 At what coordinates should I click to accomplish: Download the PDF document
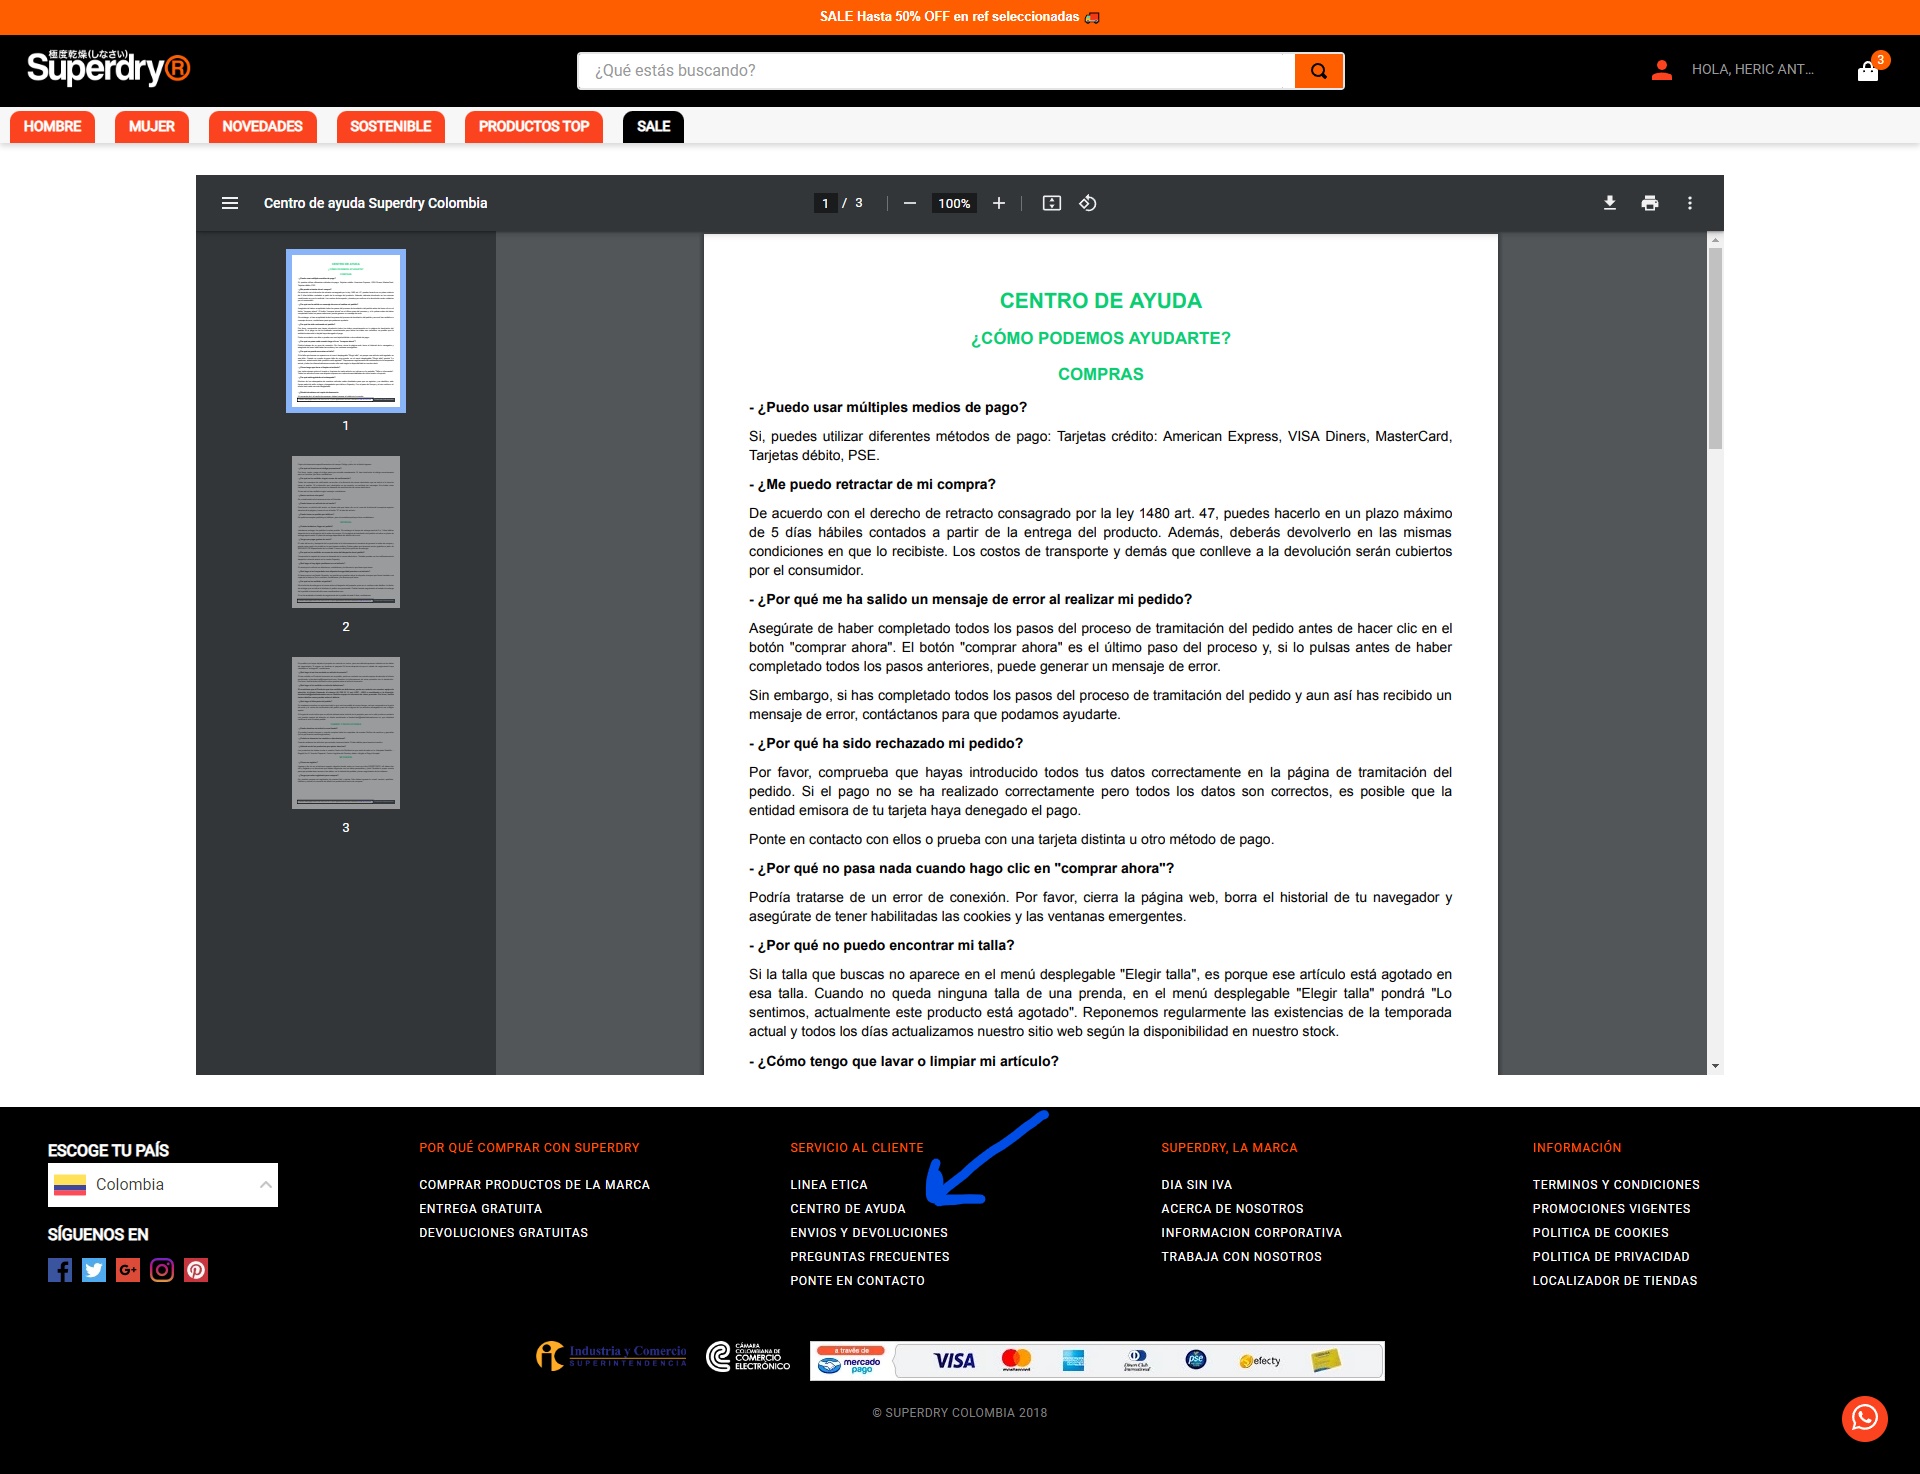point(1610,203)
